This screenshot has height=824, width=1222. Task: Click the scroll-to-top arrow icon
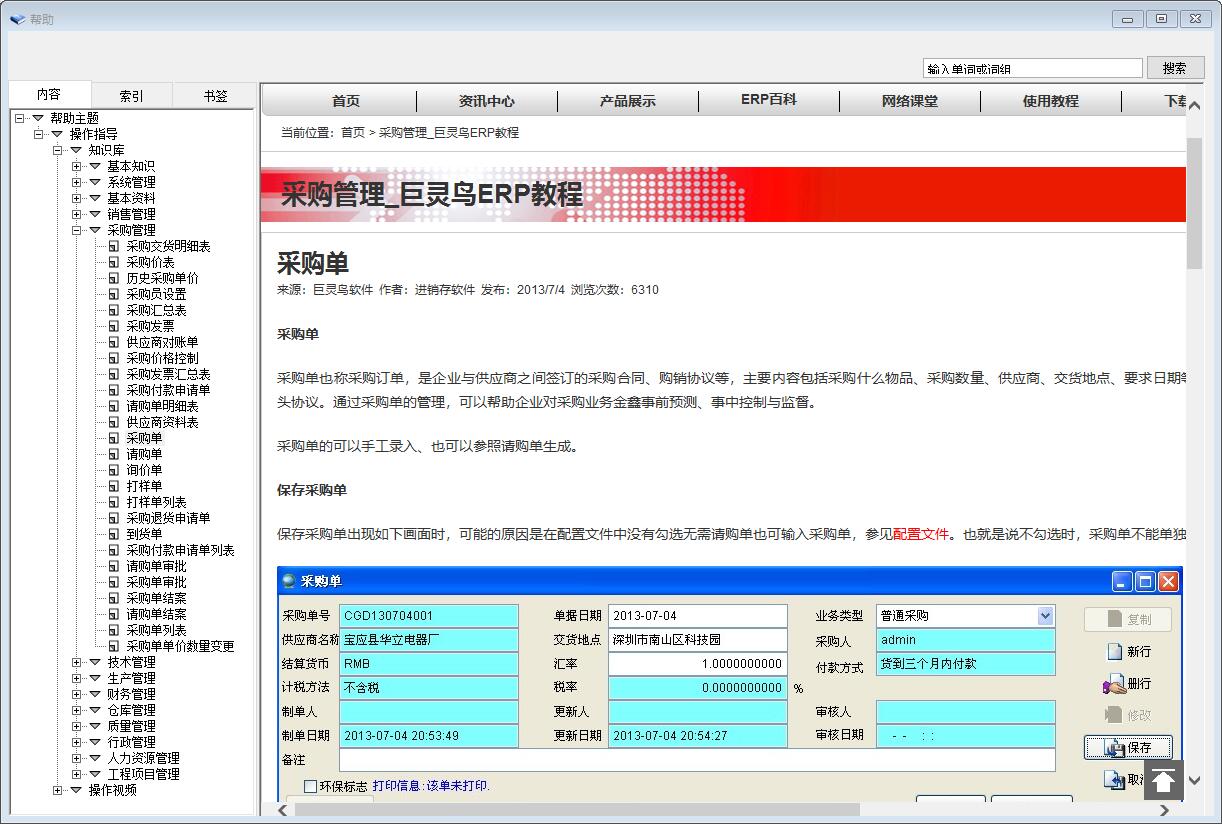(x=1163, y=781)
